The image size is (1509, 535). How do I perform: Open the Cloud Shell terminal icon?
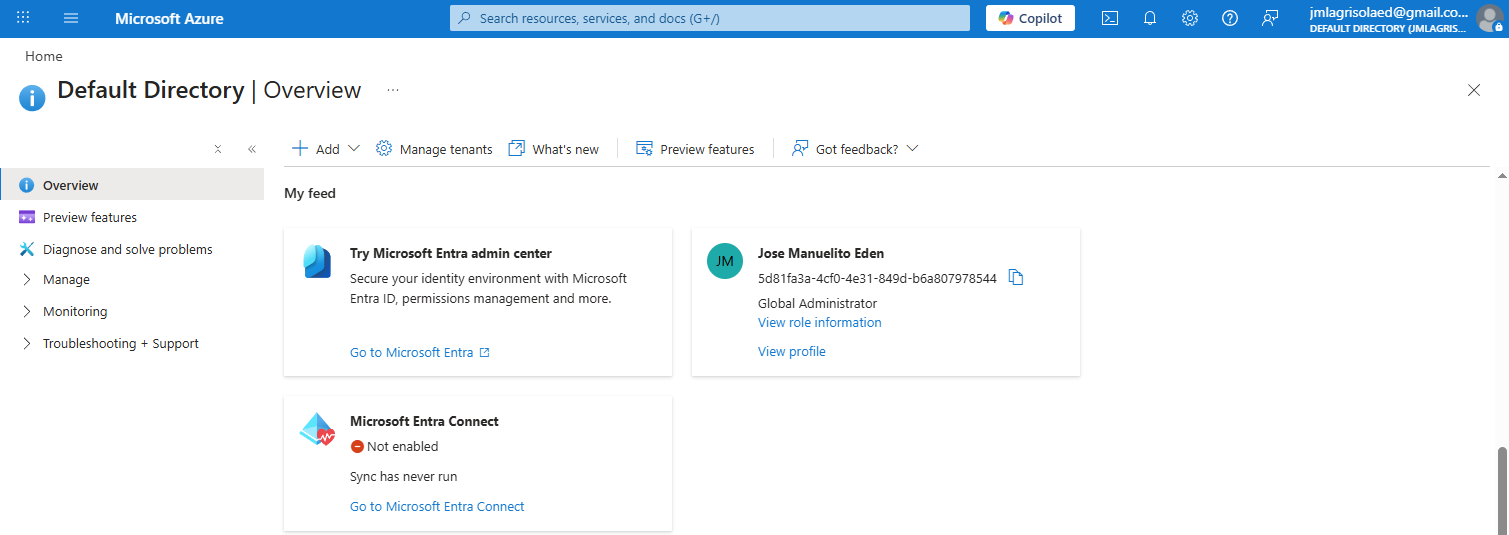point(1109,18)
